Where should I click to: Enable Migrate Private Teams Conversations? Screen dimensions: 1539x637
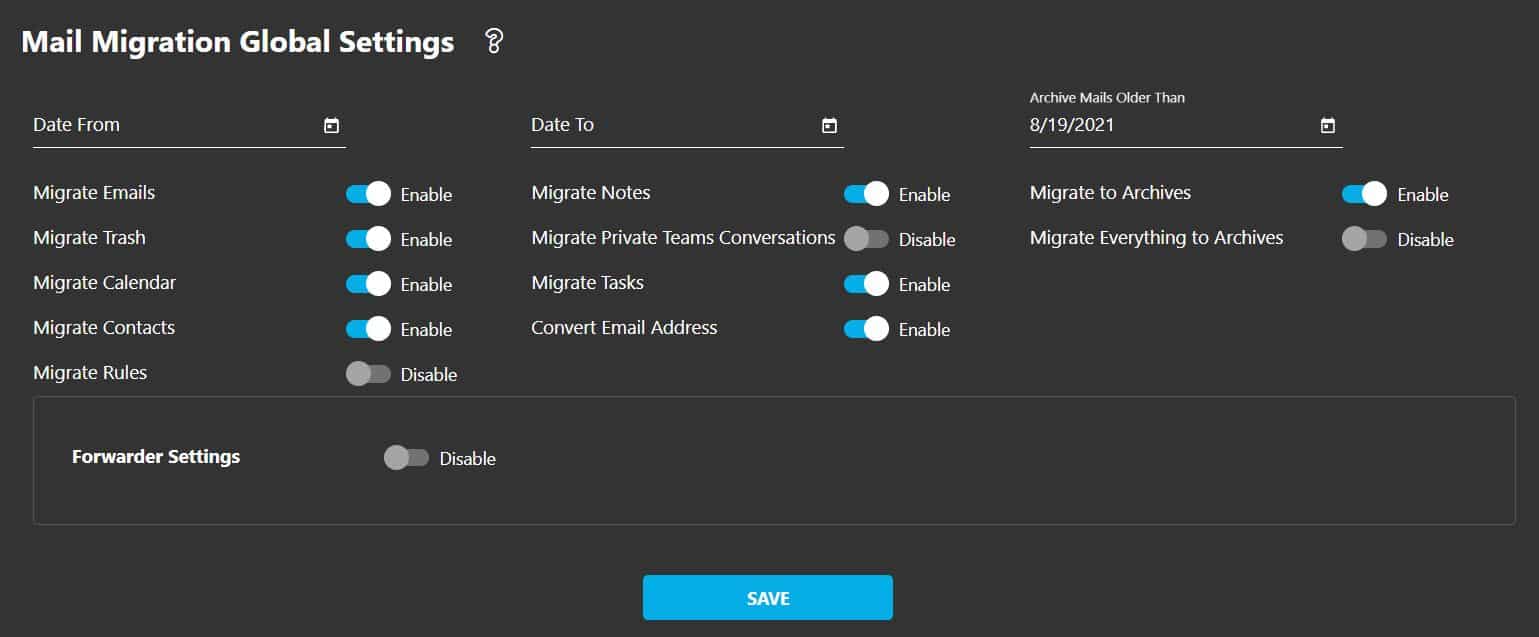(866, 239)
